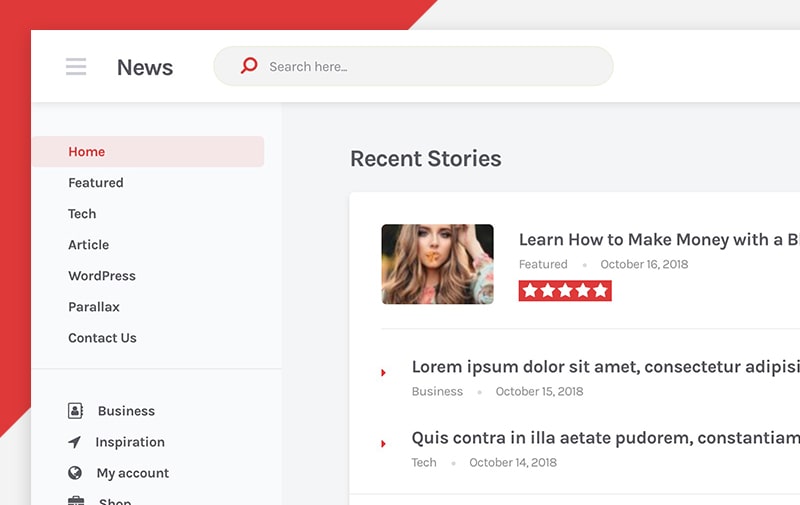Screen dimensions: 800x505
Task: Click the Business contact card icon
Action: tap(75, 411)
